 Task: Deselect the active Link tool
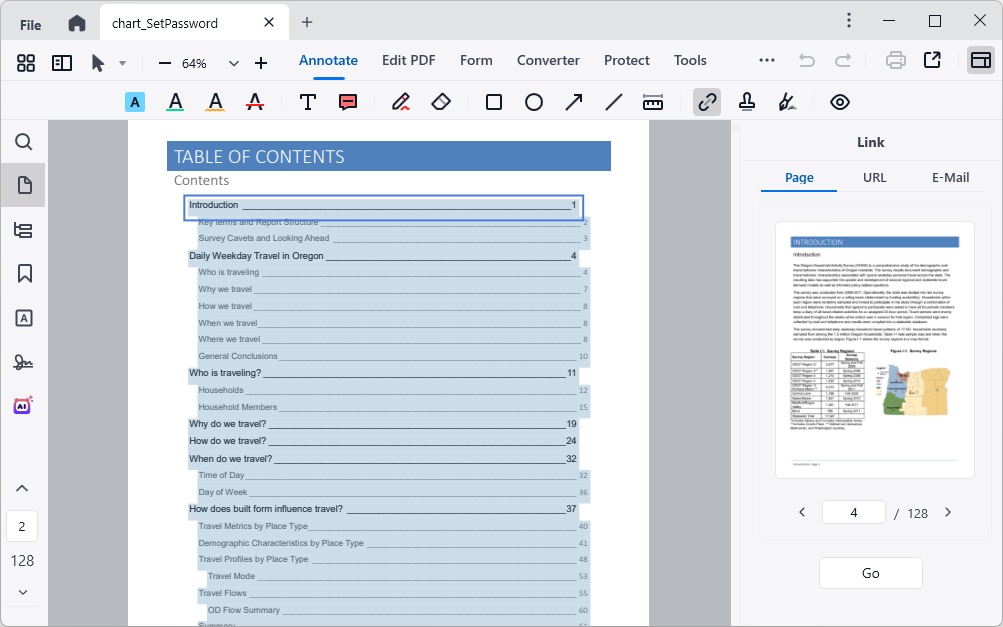(x=706, y=101)
